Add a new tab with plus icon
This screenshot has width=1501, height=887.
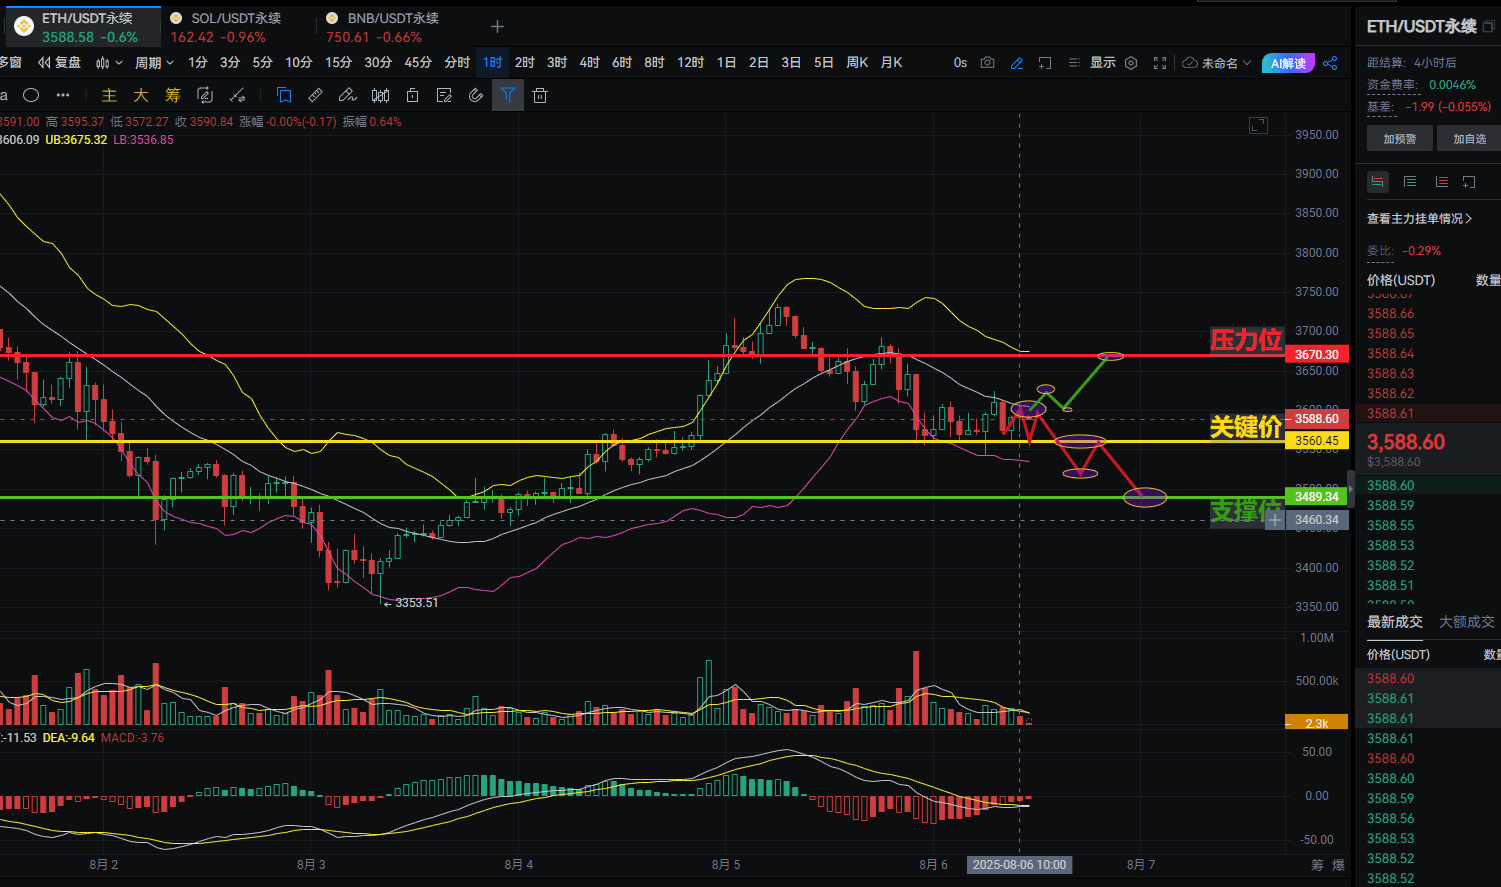click(x=497, y=27)
